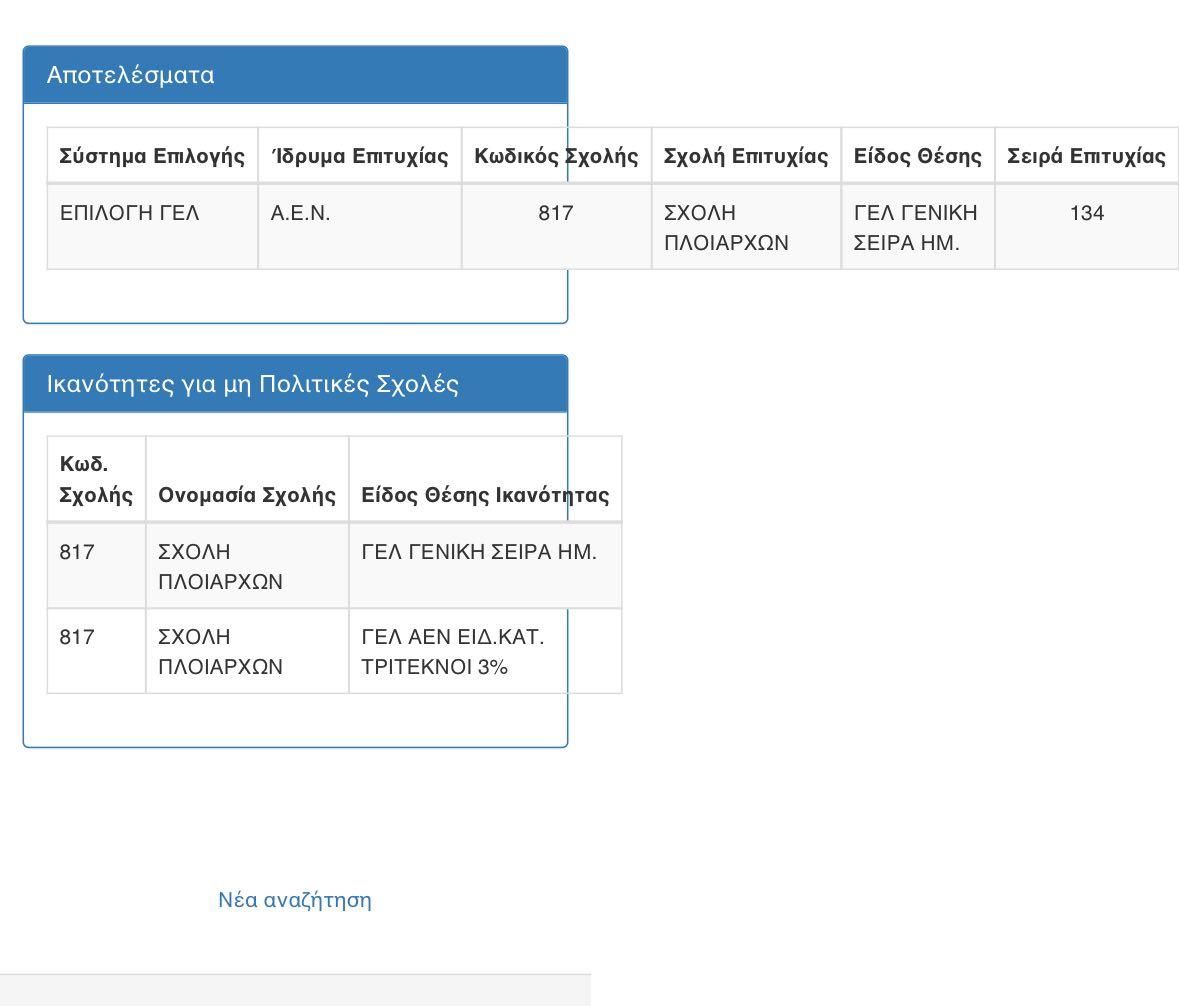Select the 'Είδος Θέσης' header in results table
The image size is (1179, 1006).
click(917, 156)
